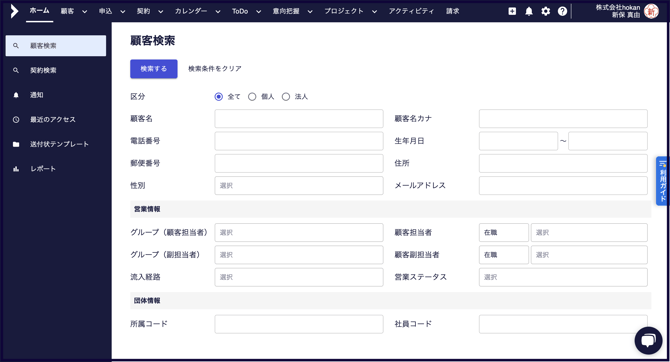This screenshot has width=670, height=362.
Task: Expand the カレンダー menu chevron
Action: point(218,12)
